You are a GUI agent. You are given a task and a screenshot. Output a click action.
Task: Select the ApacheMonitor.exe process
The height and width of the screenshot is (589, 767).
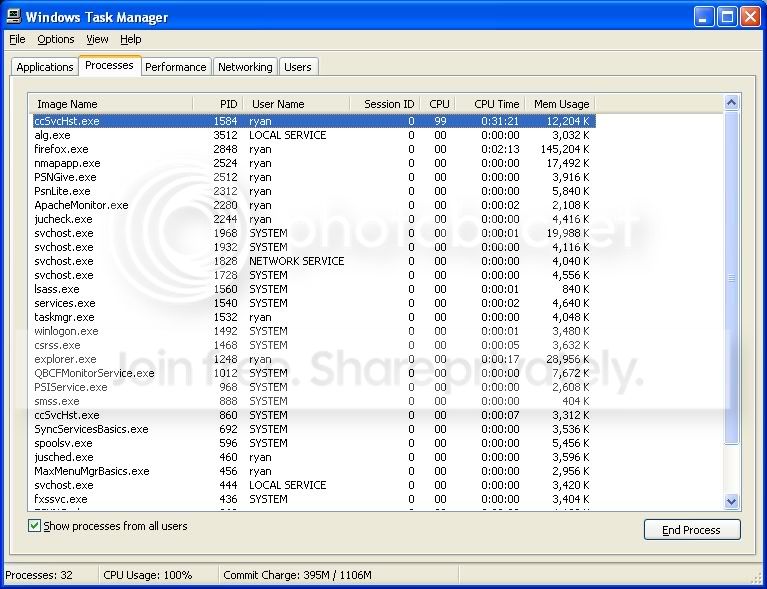tap(314, 205)
